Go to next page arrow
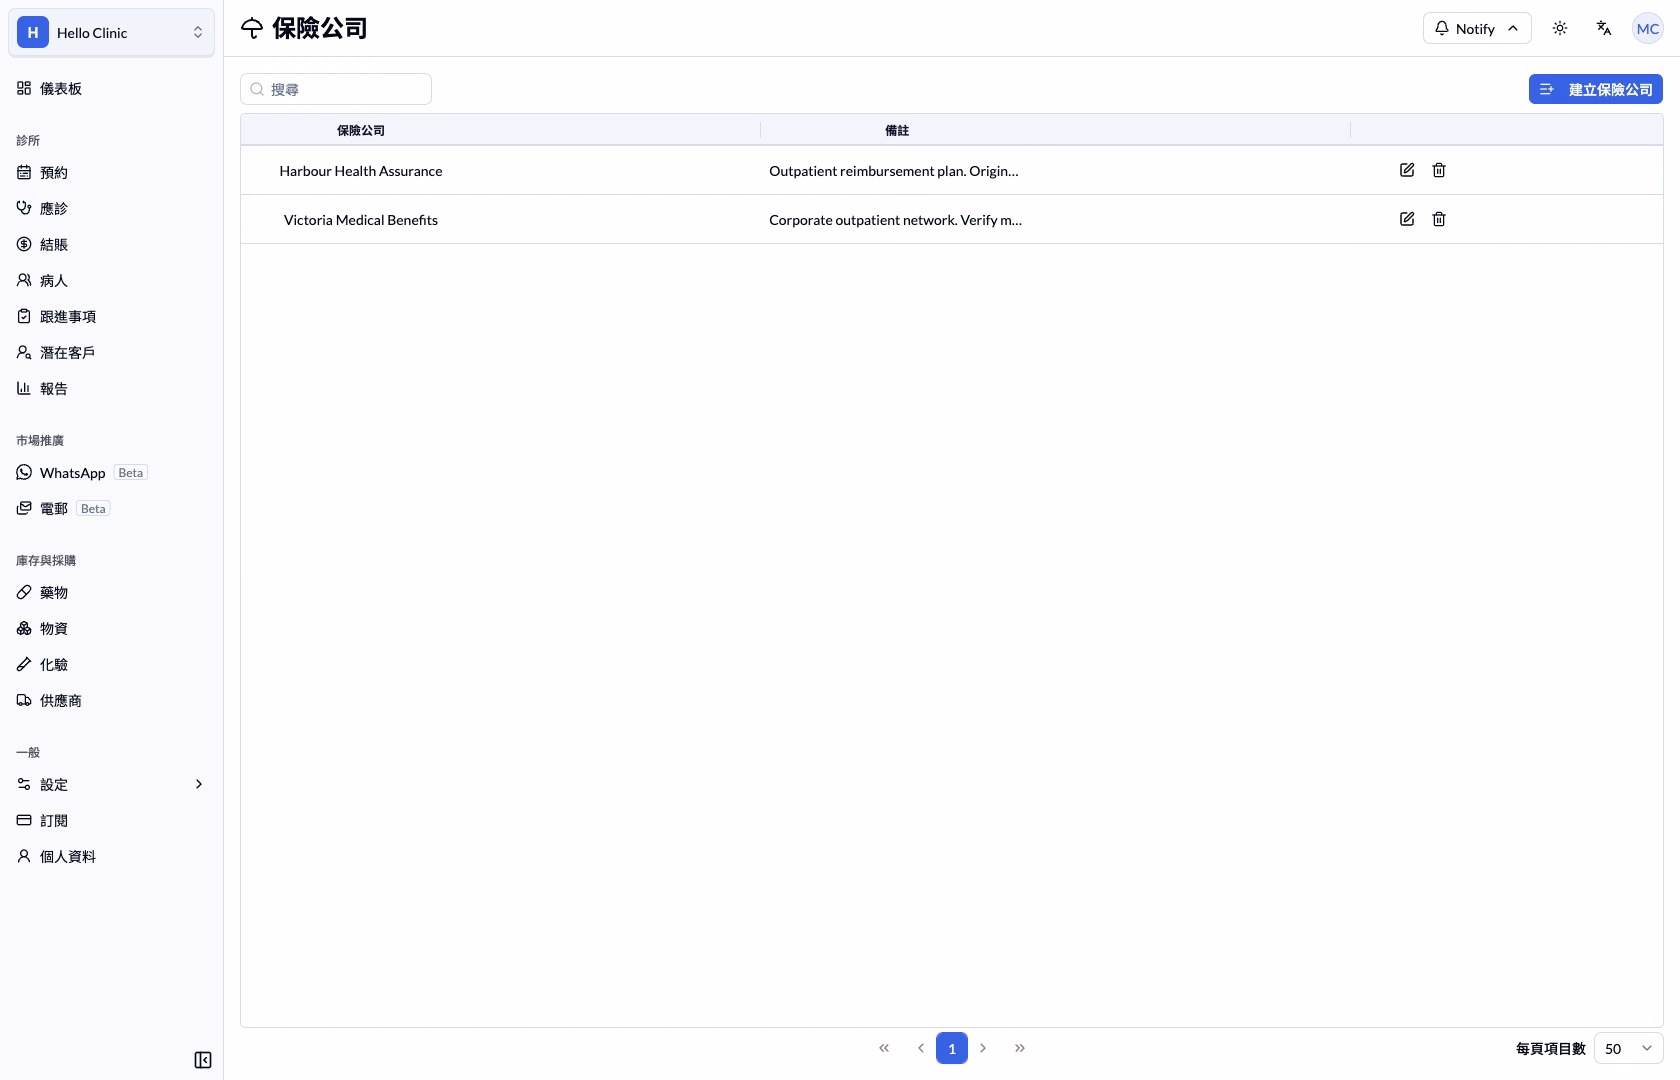Viewport: 1680px width, 1080px height. pos(983,1048)
